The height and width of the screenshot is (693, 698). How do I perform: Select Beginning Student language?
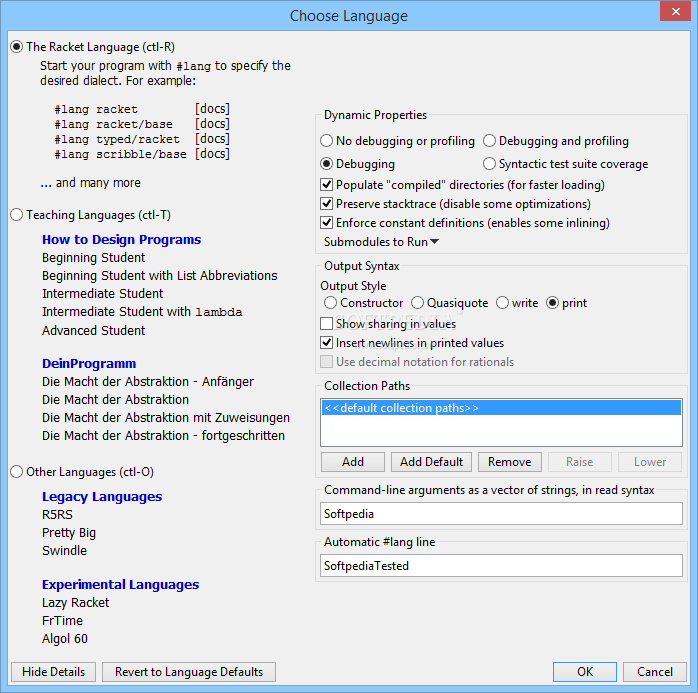click(93, 258)
